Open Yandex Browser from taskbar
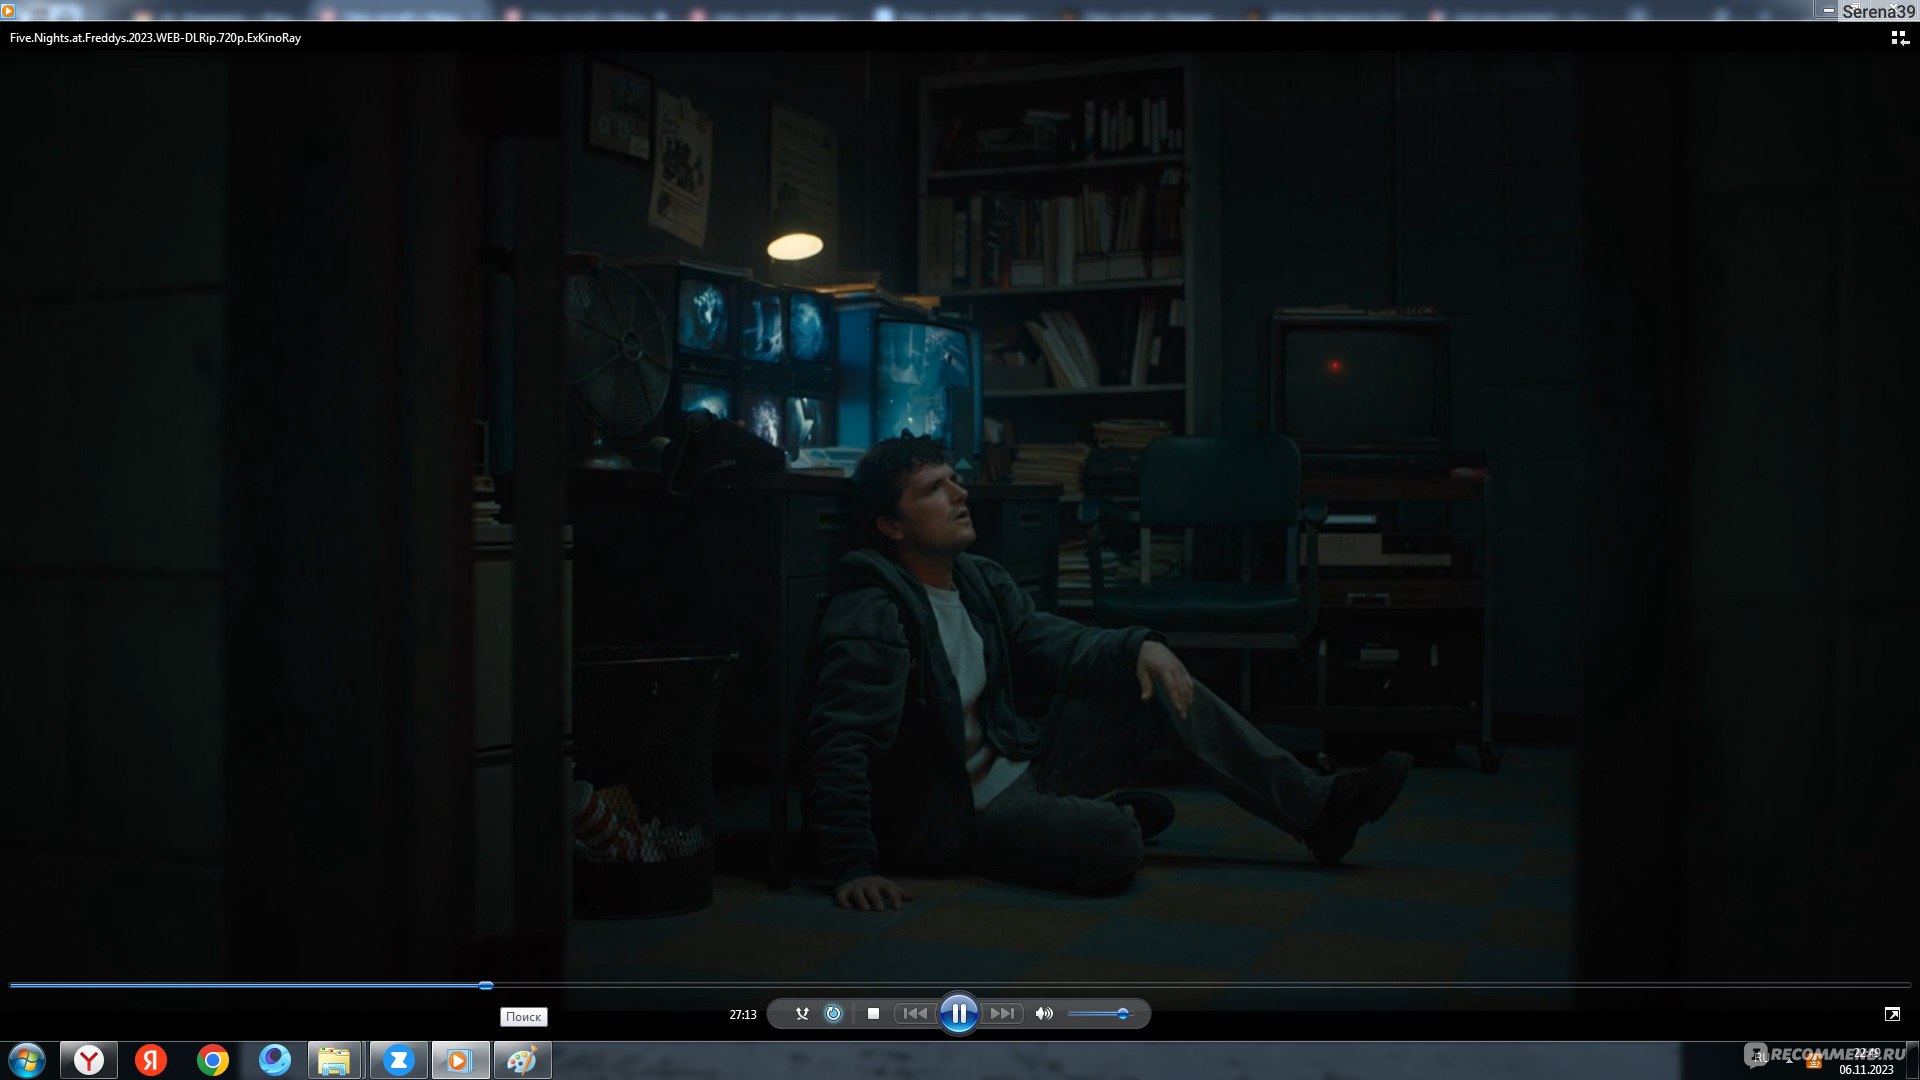The width and height of the screenshot is (1920, 1080). (89, 1060)
